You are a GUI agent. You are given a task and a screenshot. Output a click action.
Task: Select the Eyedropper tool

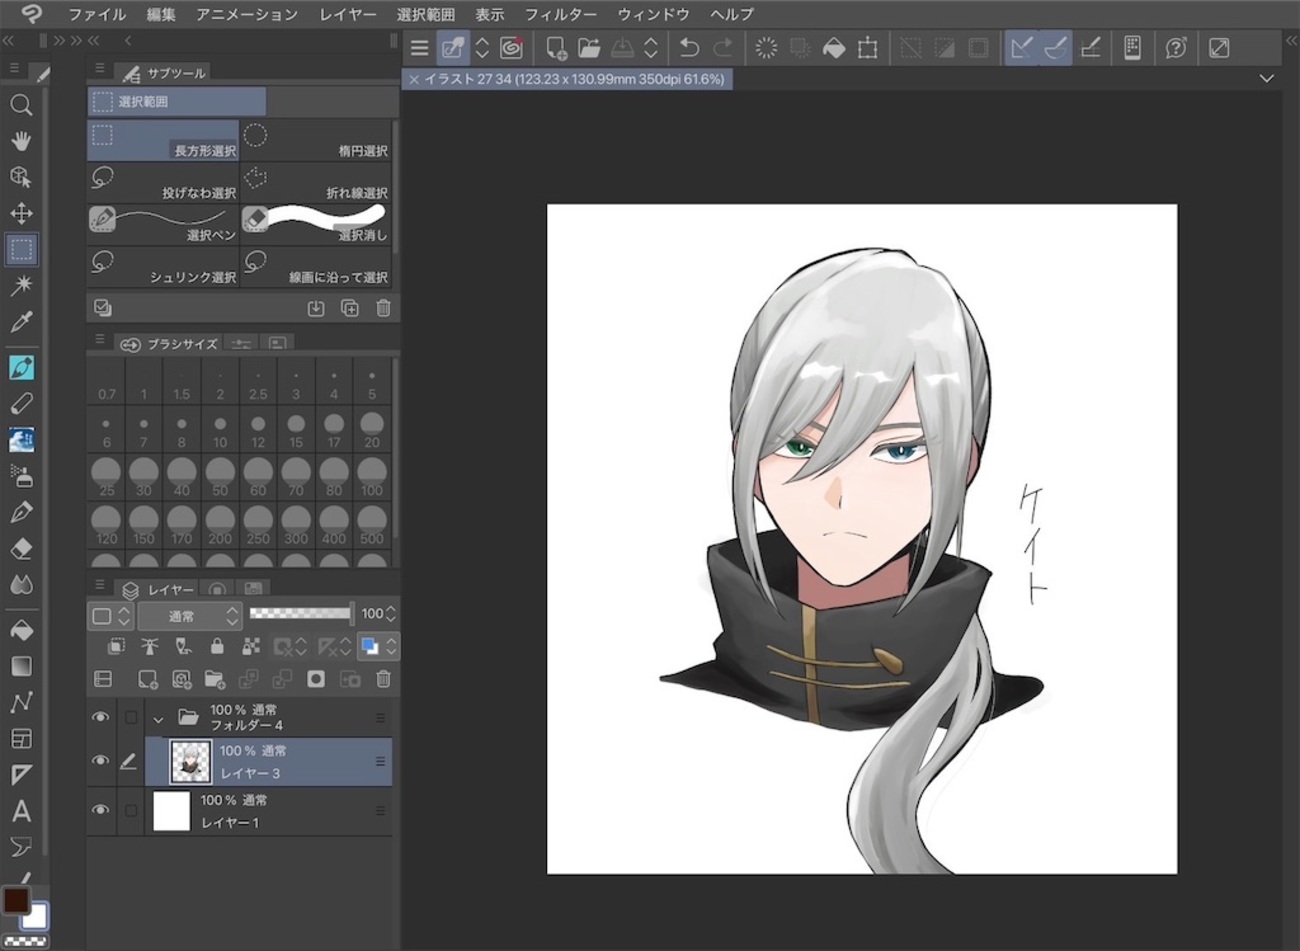click(x=21, y=322)
